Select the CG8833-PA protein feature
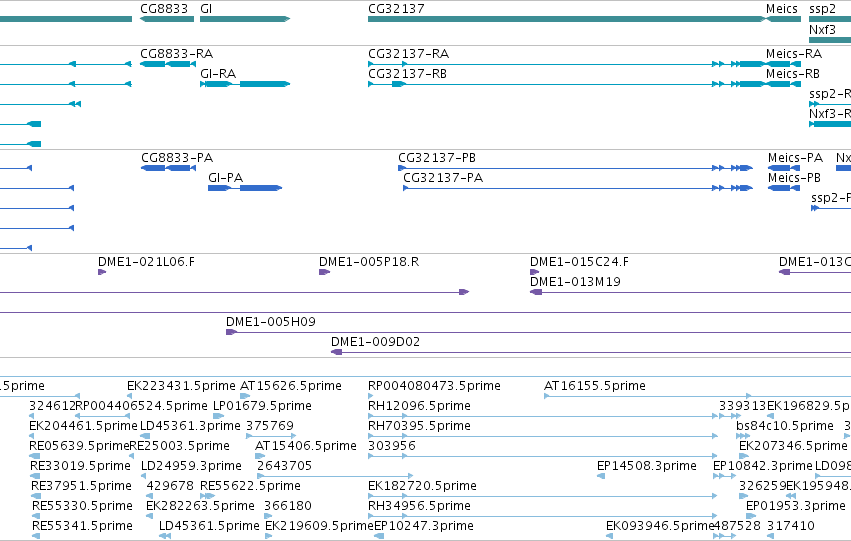Screen dimensions: 851x541 click(168, 168)
